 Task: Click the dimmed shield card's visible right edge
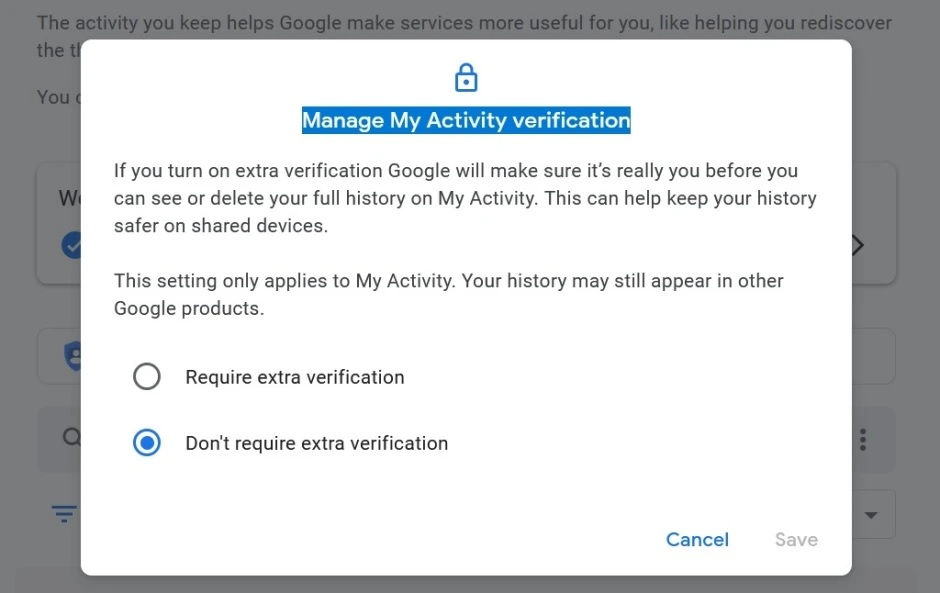pos(873,356)
